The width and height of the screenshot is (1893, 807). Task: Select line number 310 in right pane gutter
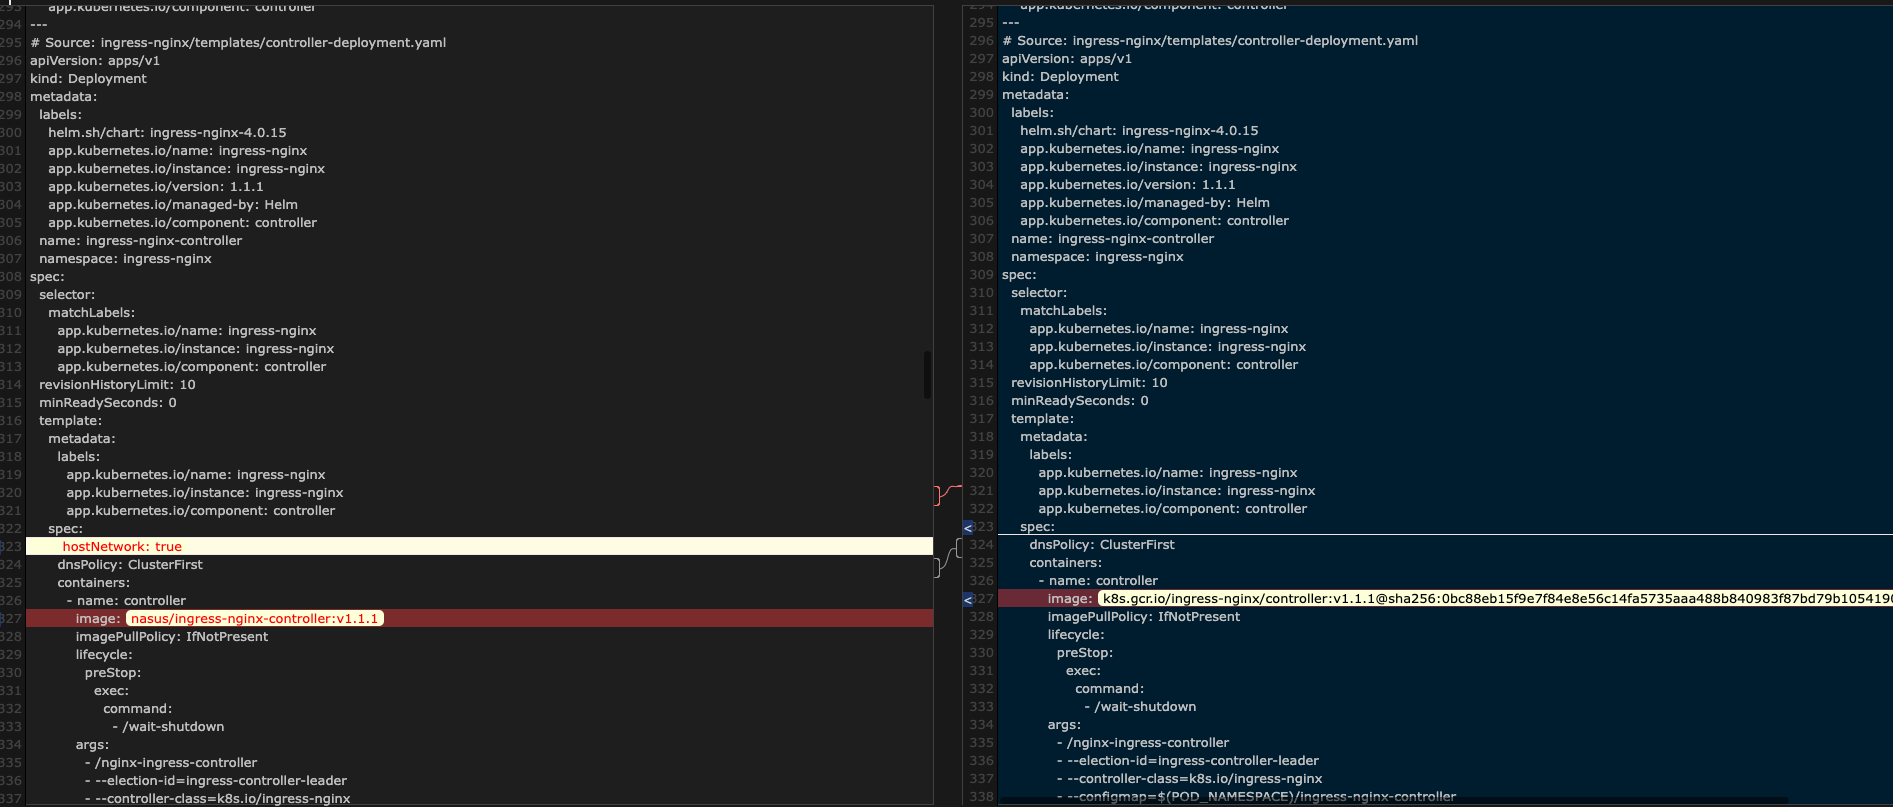click(x=981, y=293)
